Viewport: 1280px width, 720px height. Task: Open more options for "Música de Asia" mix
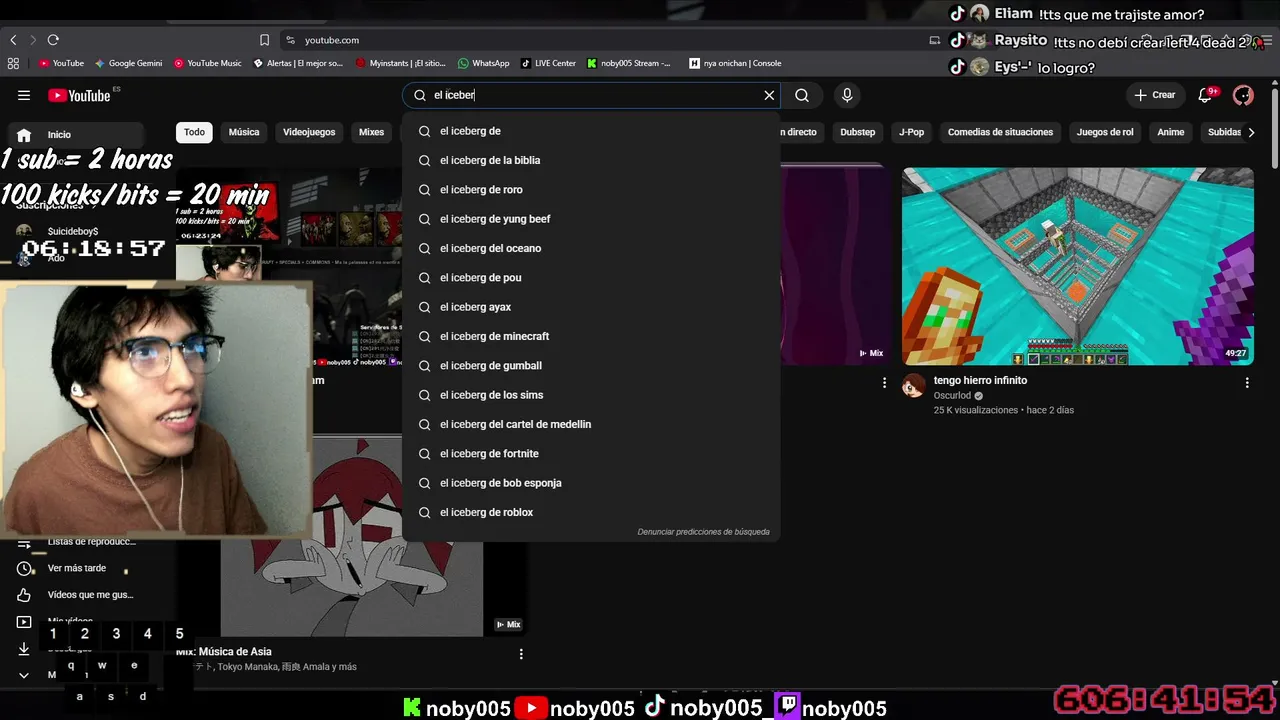coord(521,654)
